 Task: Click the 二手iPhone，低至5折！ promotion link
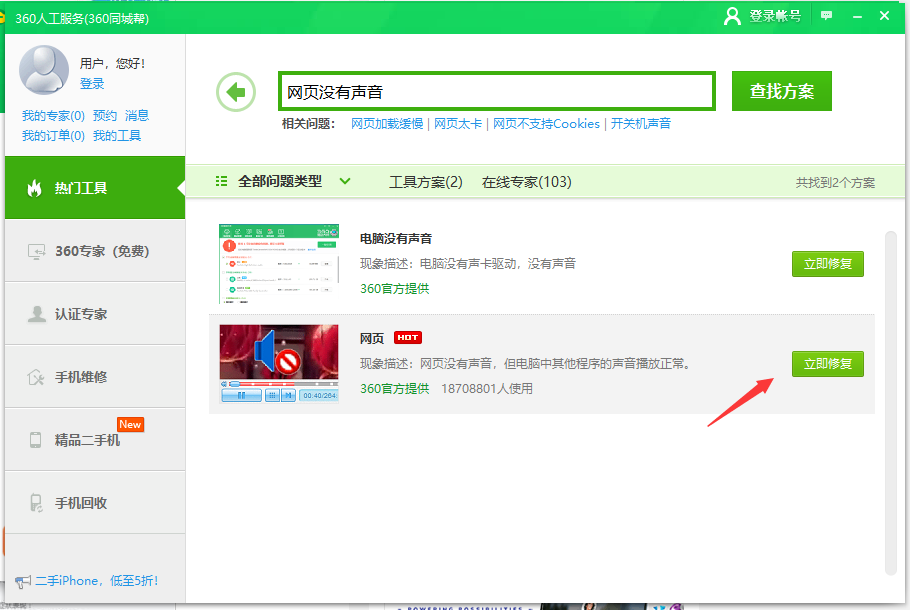coord(96,580)
